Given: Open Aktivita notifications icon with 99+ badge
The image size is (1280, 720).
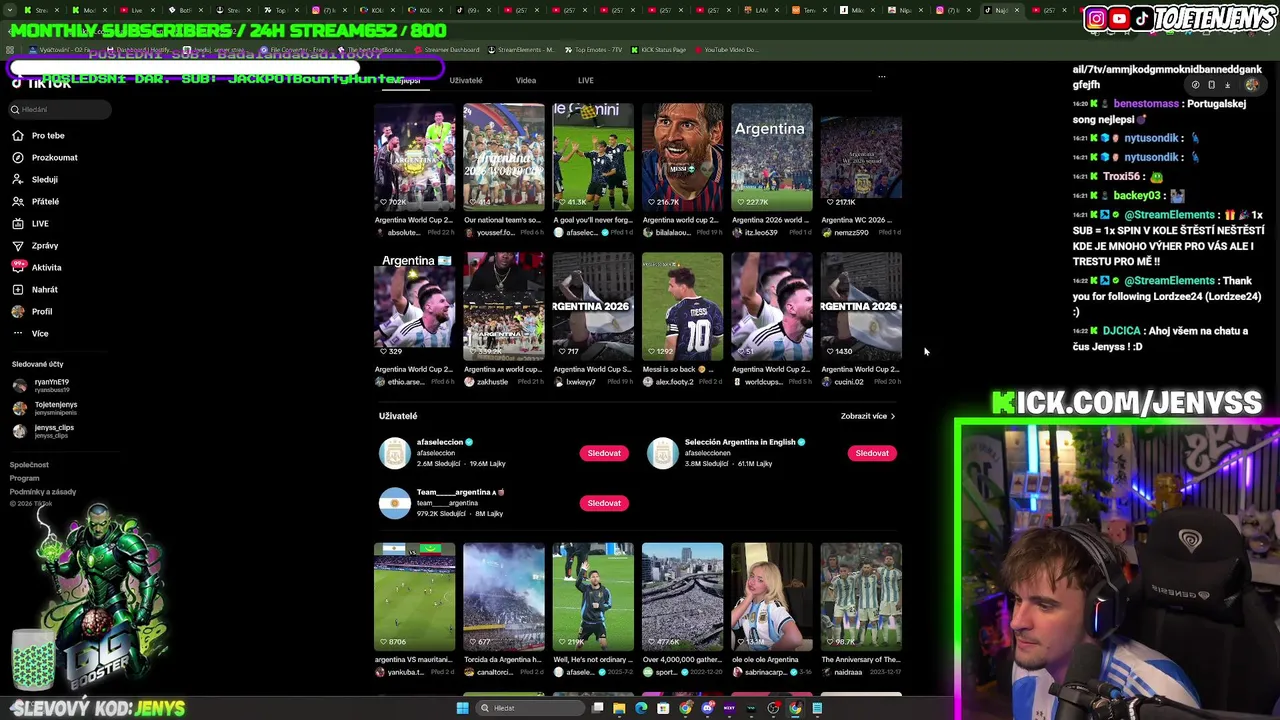Looking at the screenshot, I should point(18,267).
